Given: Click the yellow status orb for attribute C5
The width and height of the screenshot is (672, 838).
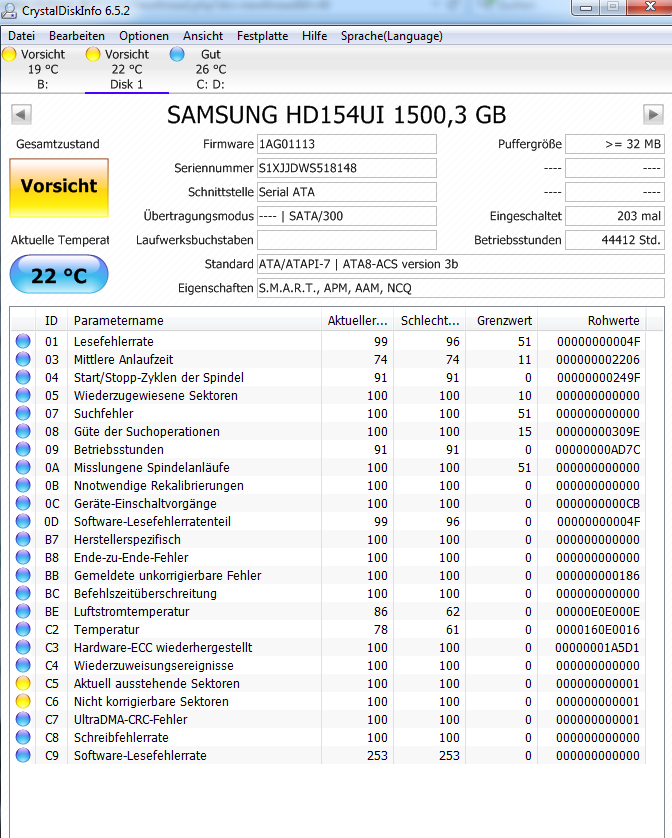Looking at the screenshot, I should (x=23, y=683).
